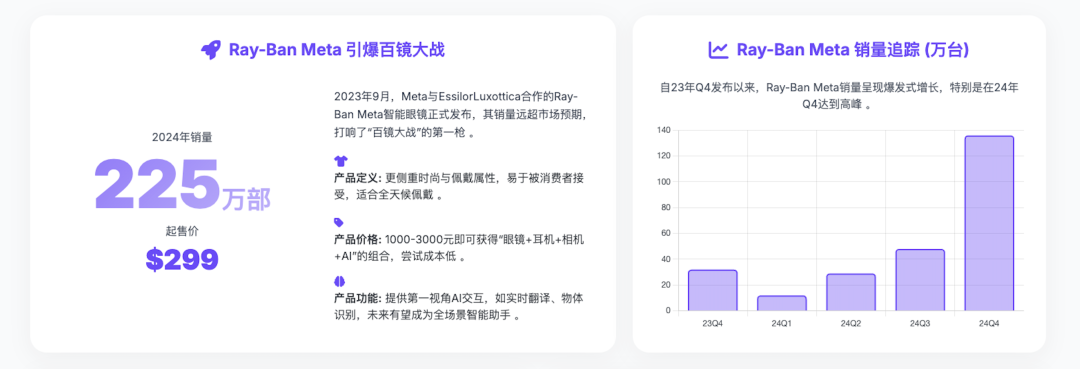
Task: Select the 24Q3 bar in the chart
Action: tap(920, 280)
